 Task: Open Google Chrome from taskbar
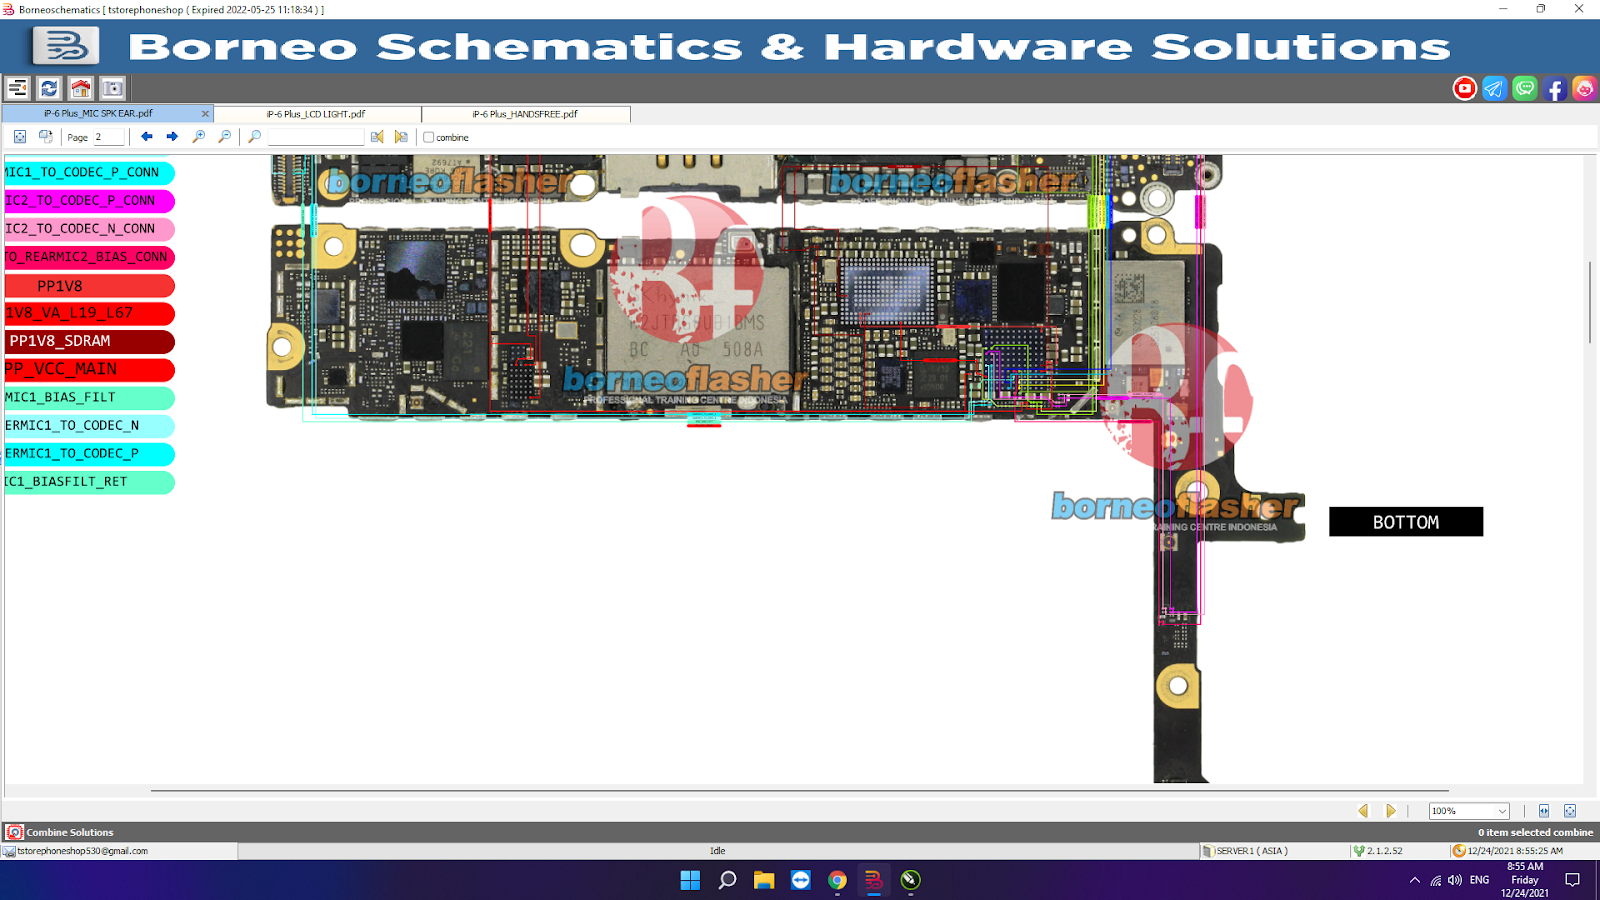[x=837, y=880]
